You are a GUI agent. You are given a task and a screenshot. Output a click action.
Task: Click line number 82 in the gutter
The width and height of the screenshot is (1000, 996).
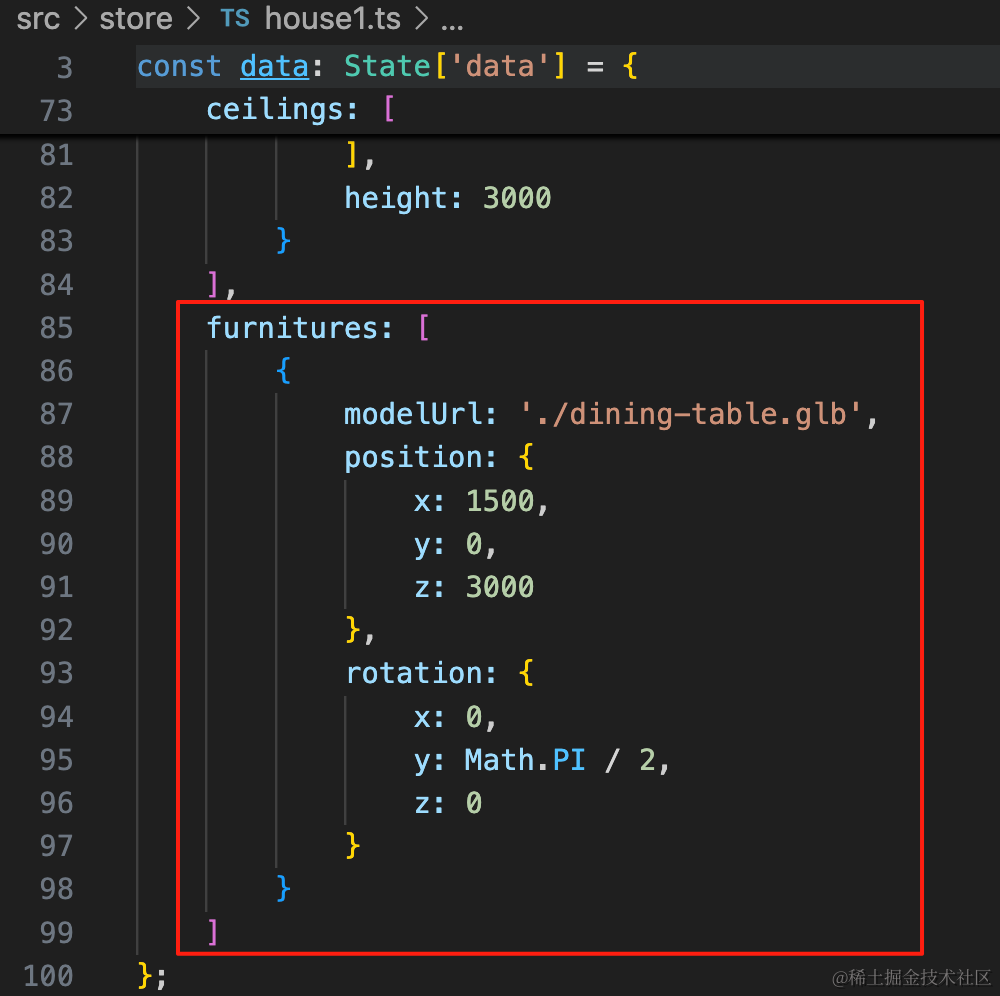tap(56, 198)
